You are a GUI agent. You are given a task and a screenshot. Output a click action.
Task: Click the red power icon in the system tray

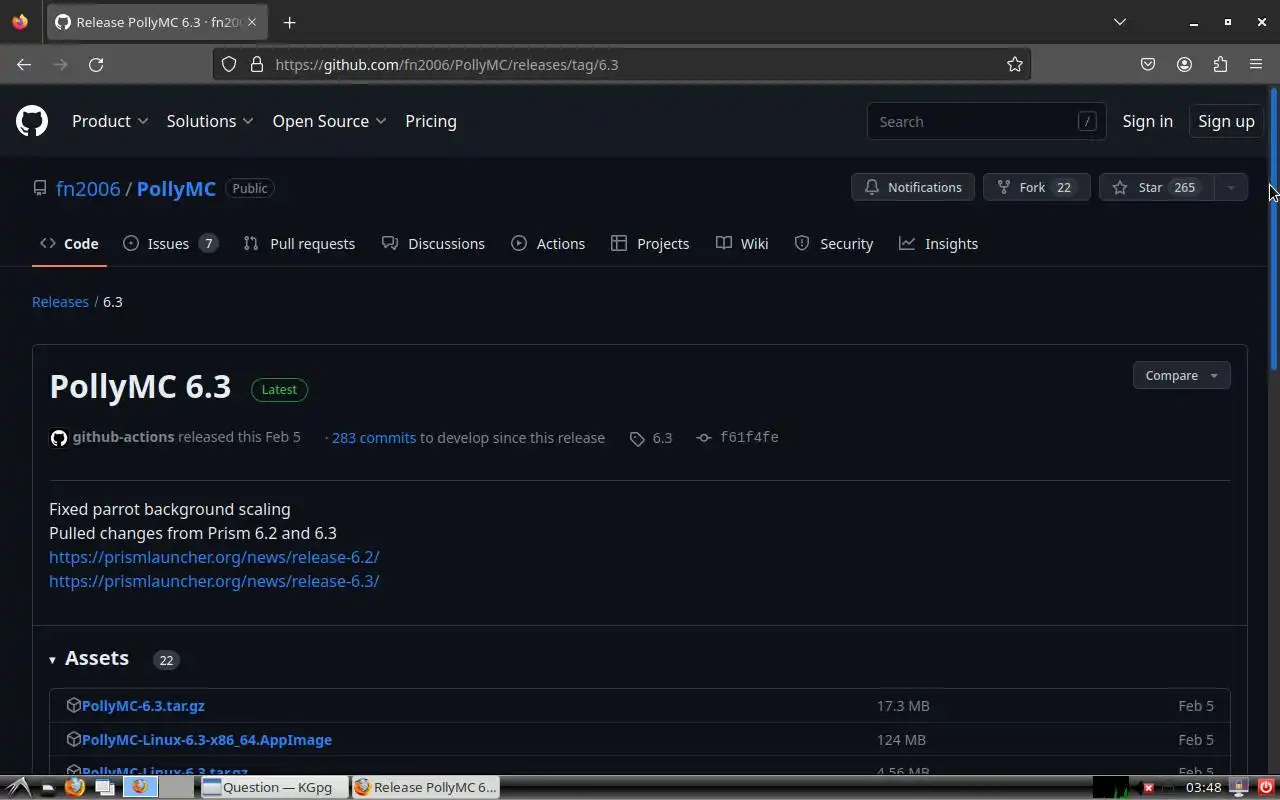click(1265, 787)
